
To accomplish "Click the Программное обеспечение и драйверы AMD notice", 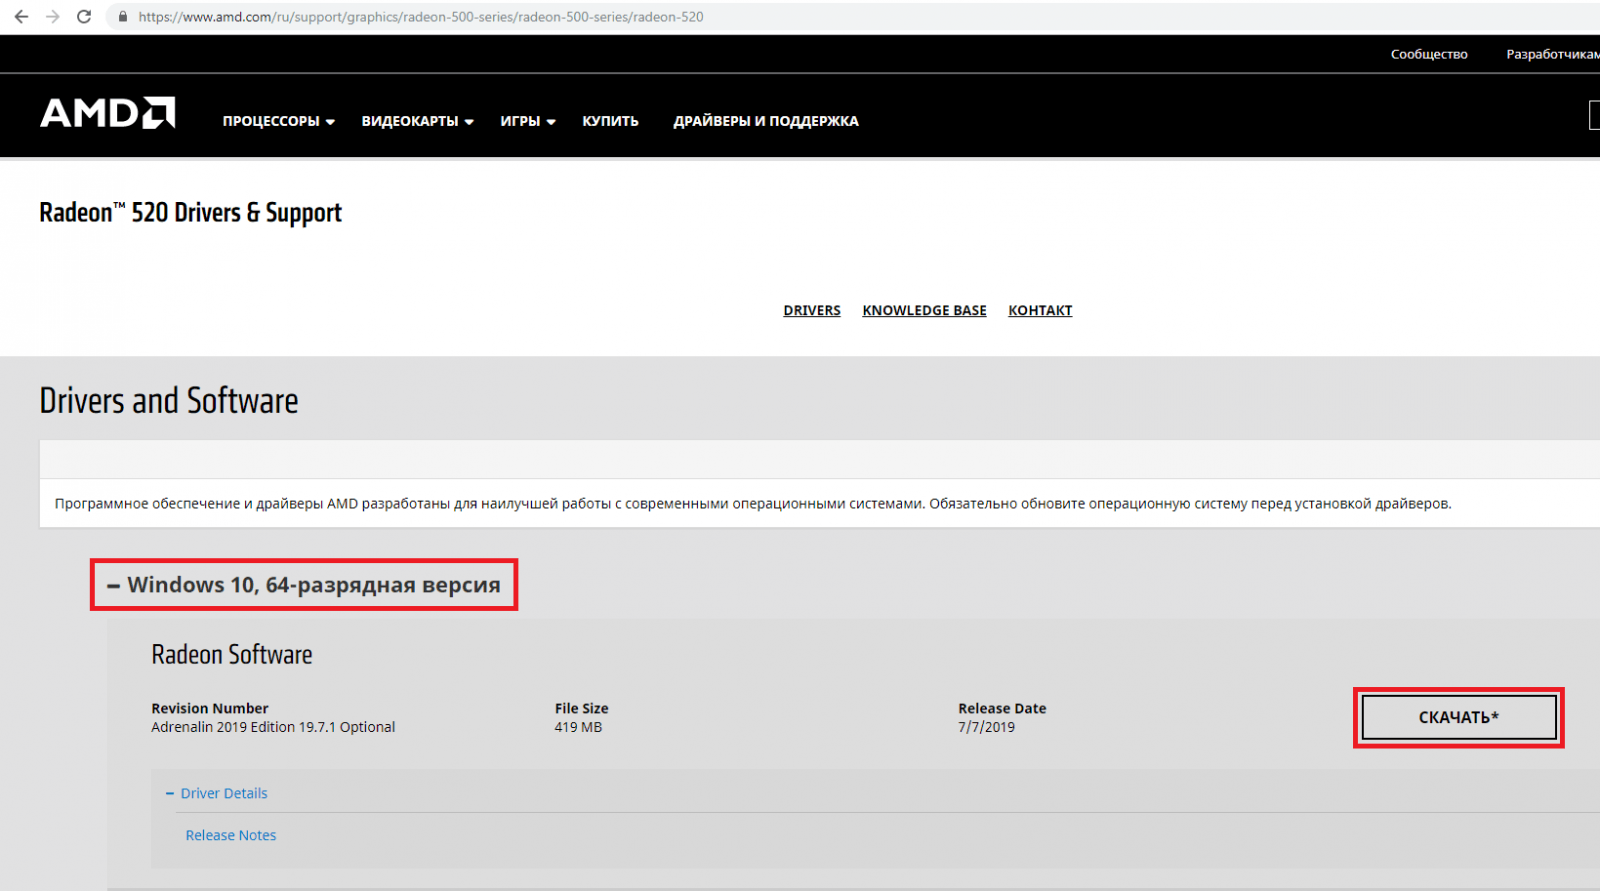I will click(x=753, y=503).
